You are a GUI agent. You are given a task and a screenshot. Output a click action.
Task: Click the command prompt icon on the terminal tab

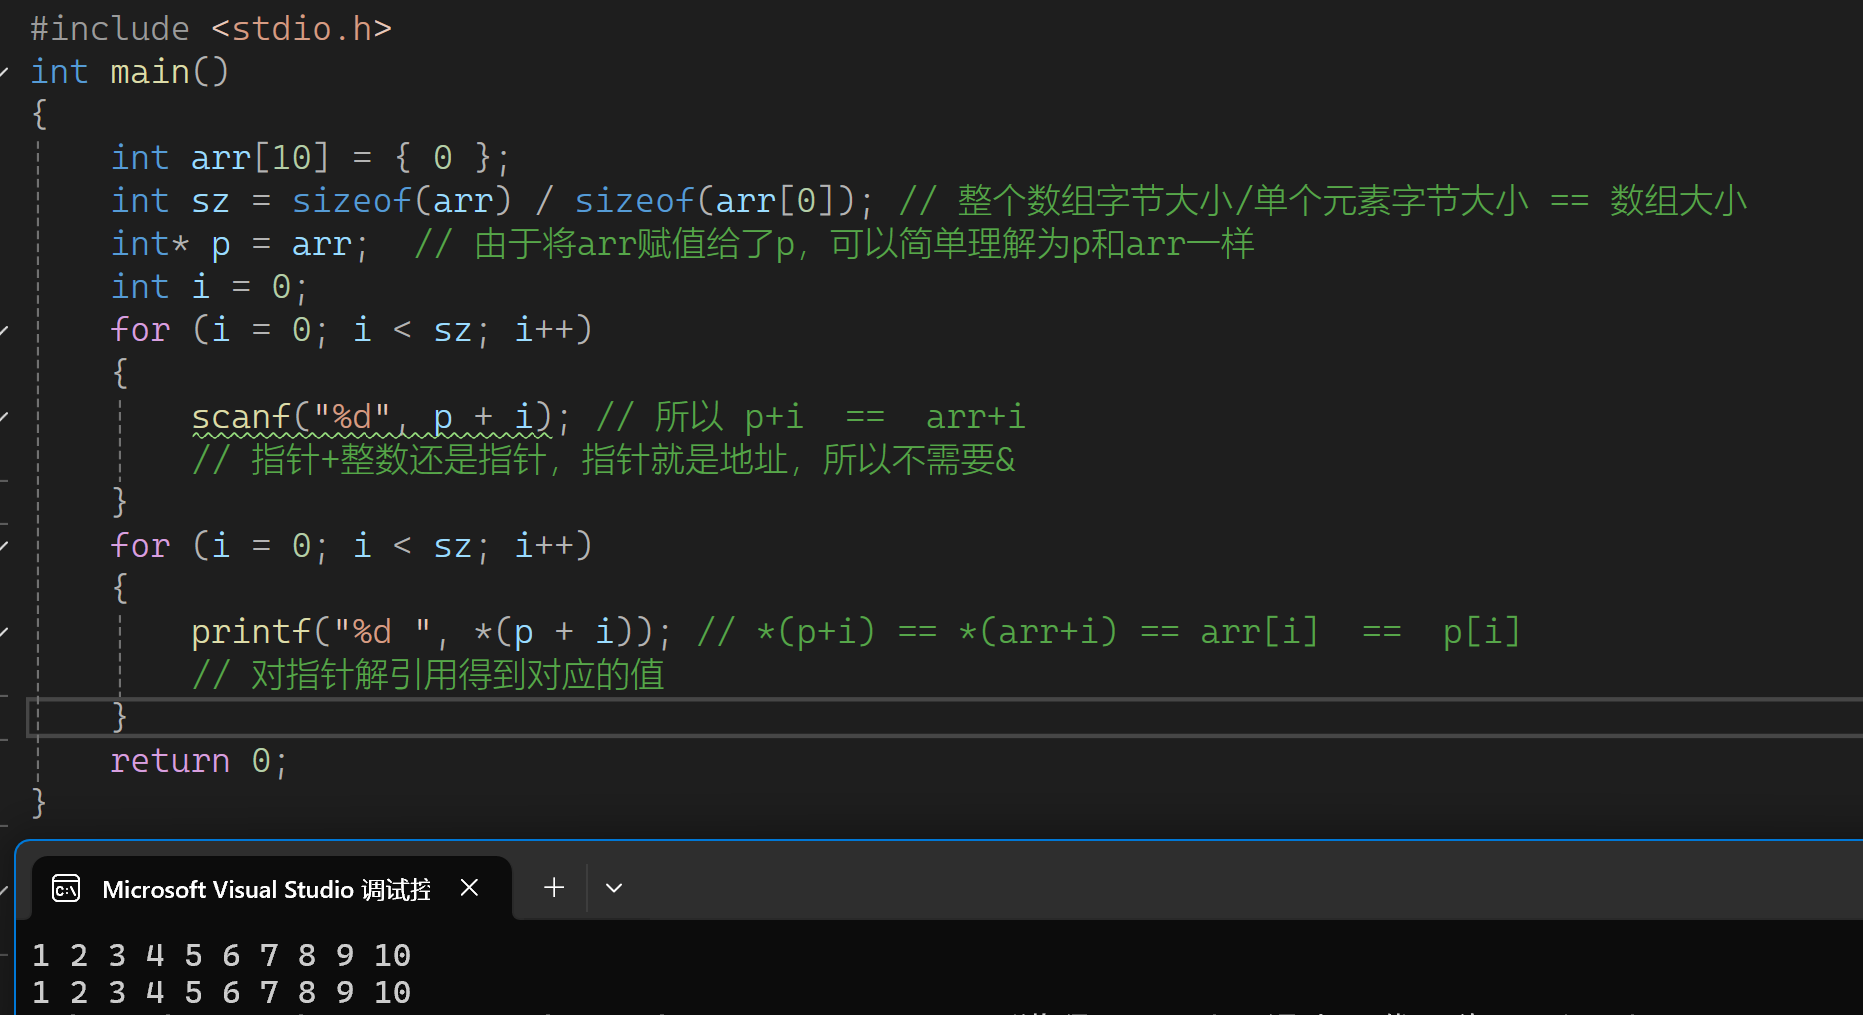click(x=65, y=888)
